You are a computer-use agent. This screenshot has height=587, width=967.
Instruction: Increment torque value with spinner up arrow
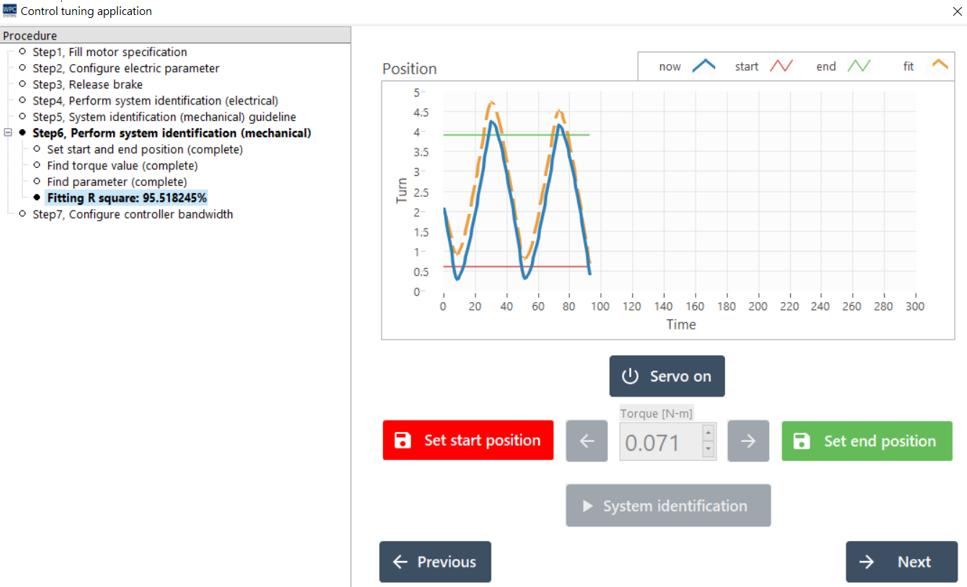coord(708,433)
